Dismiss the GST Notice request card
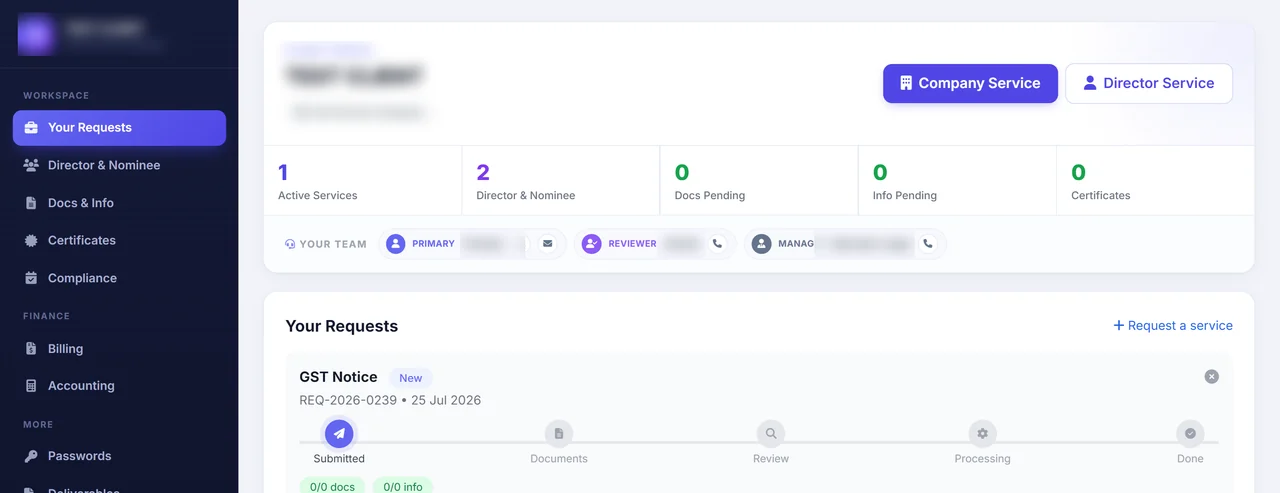Image resolution: width=1280 pixels, height=493 pixels. tap(1212, 377)
